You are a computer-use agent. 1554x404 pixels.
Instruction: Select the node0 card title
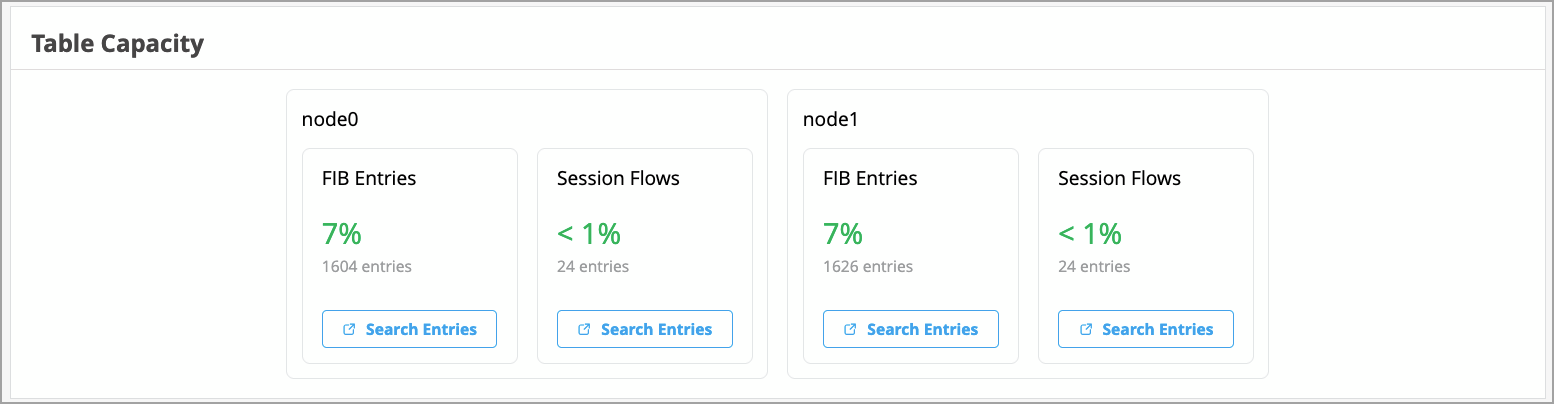(x=330, y=119)
